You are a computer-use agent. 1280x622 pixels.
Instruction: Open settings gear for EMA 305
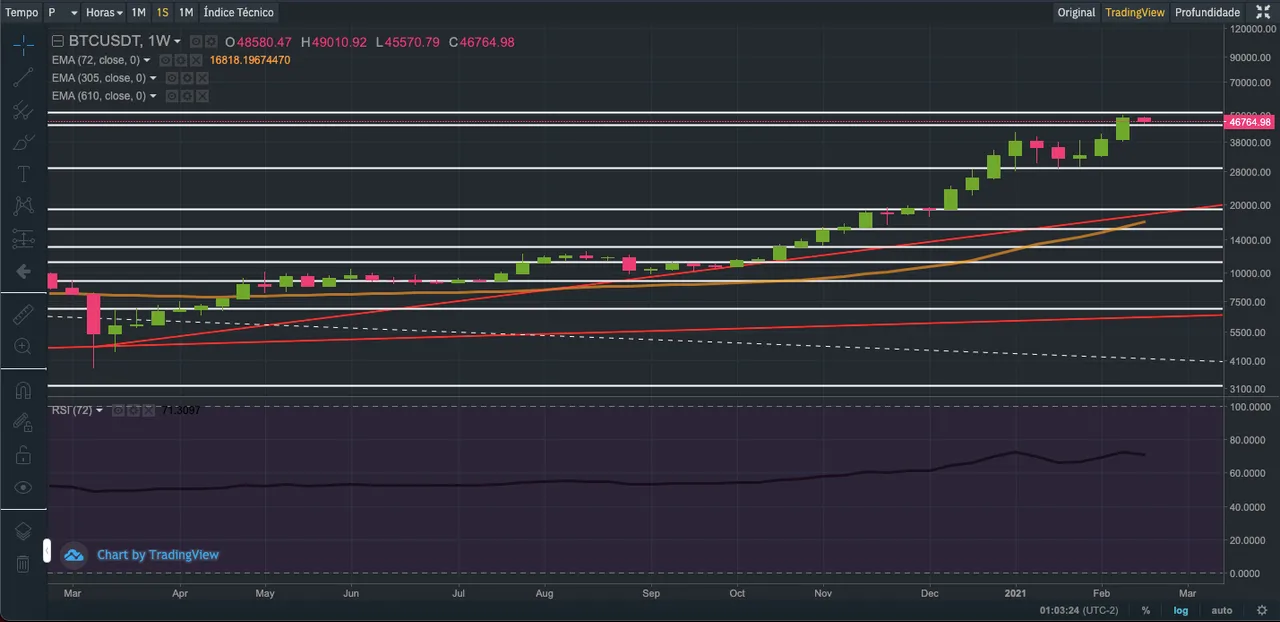point(187,78)
